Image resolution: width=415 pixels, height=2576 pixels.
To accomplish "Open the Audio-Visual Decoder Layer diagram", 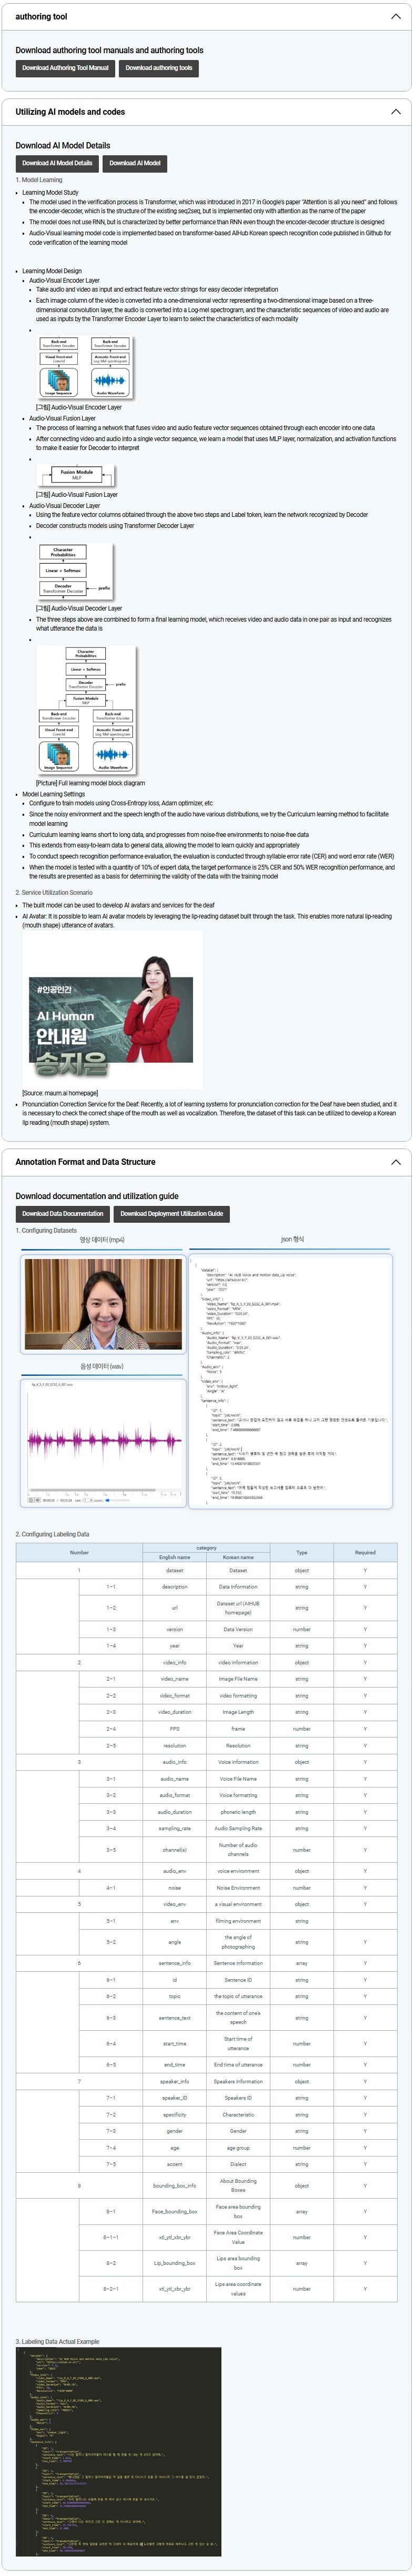I will (75, 571).
